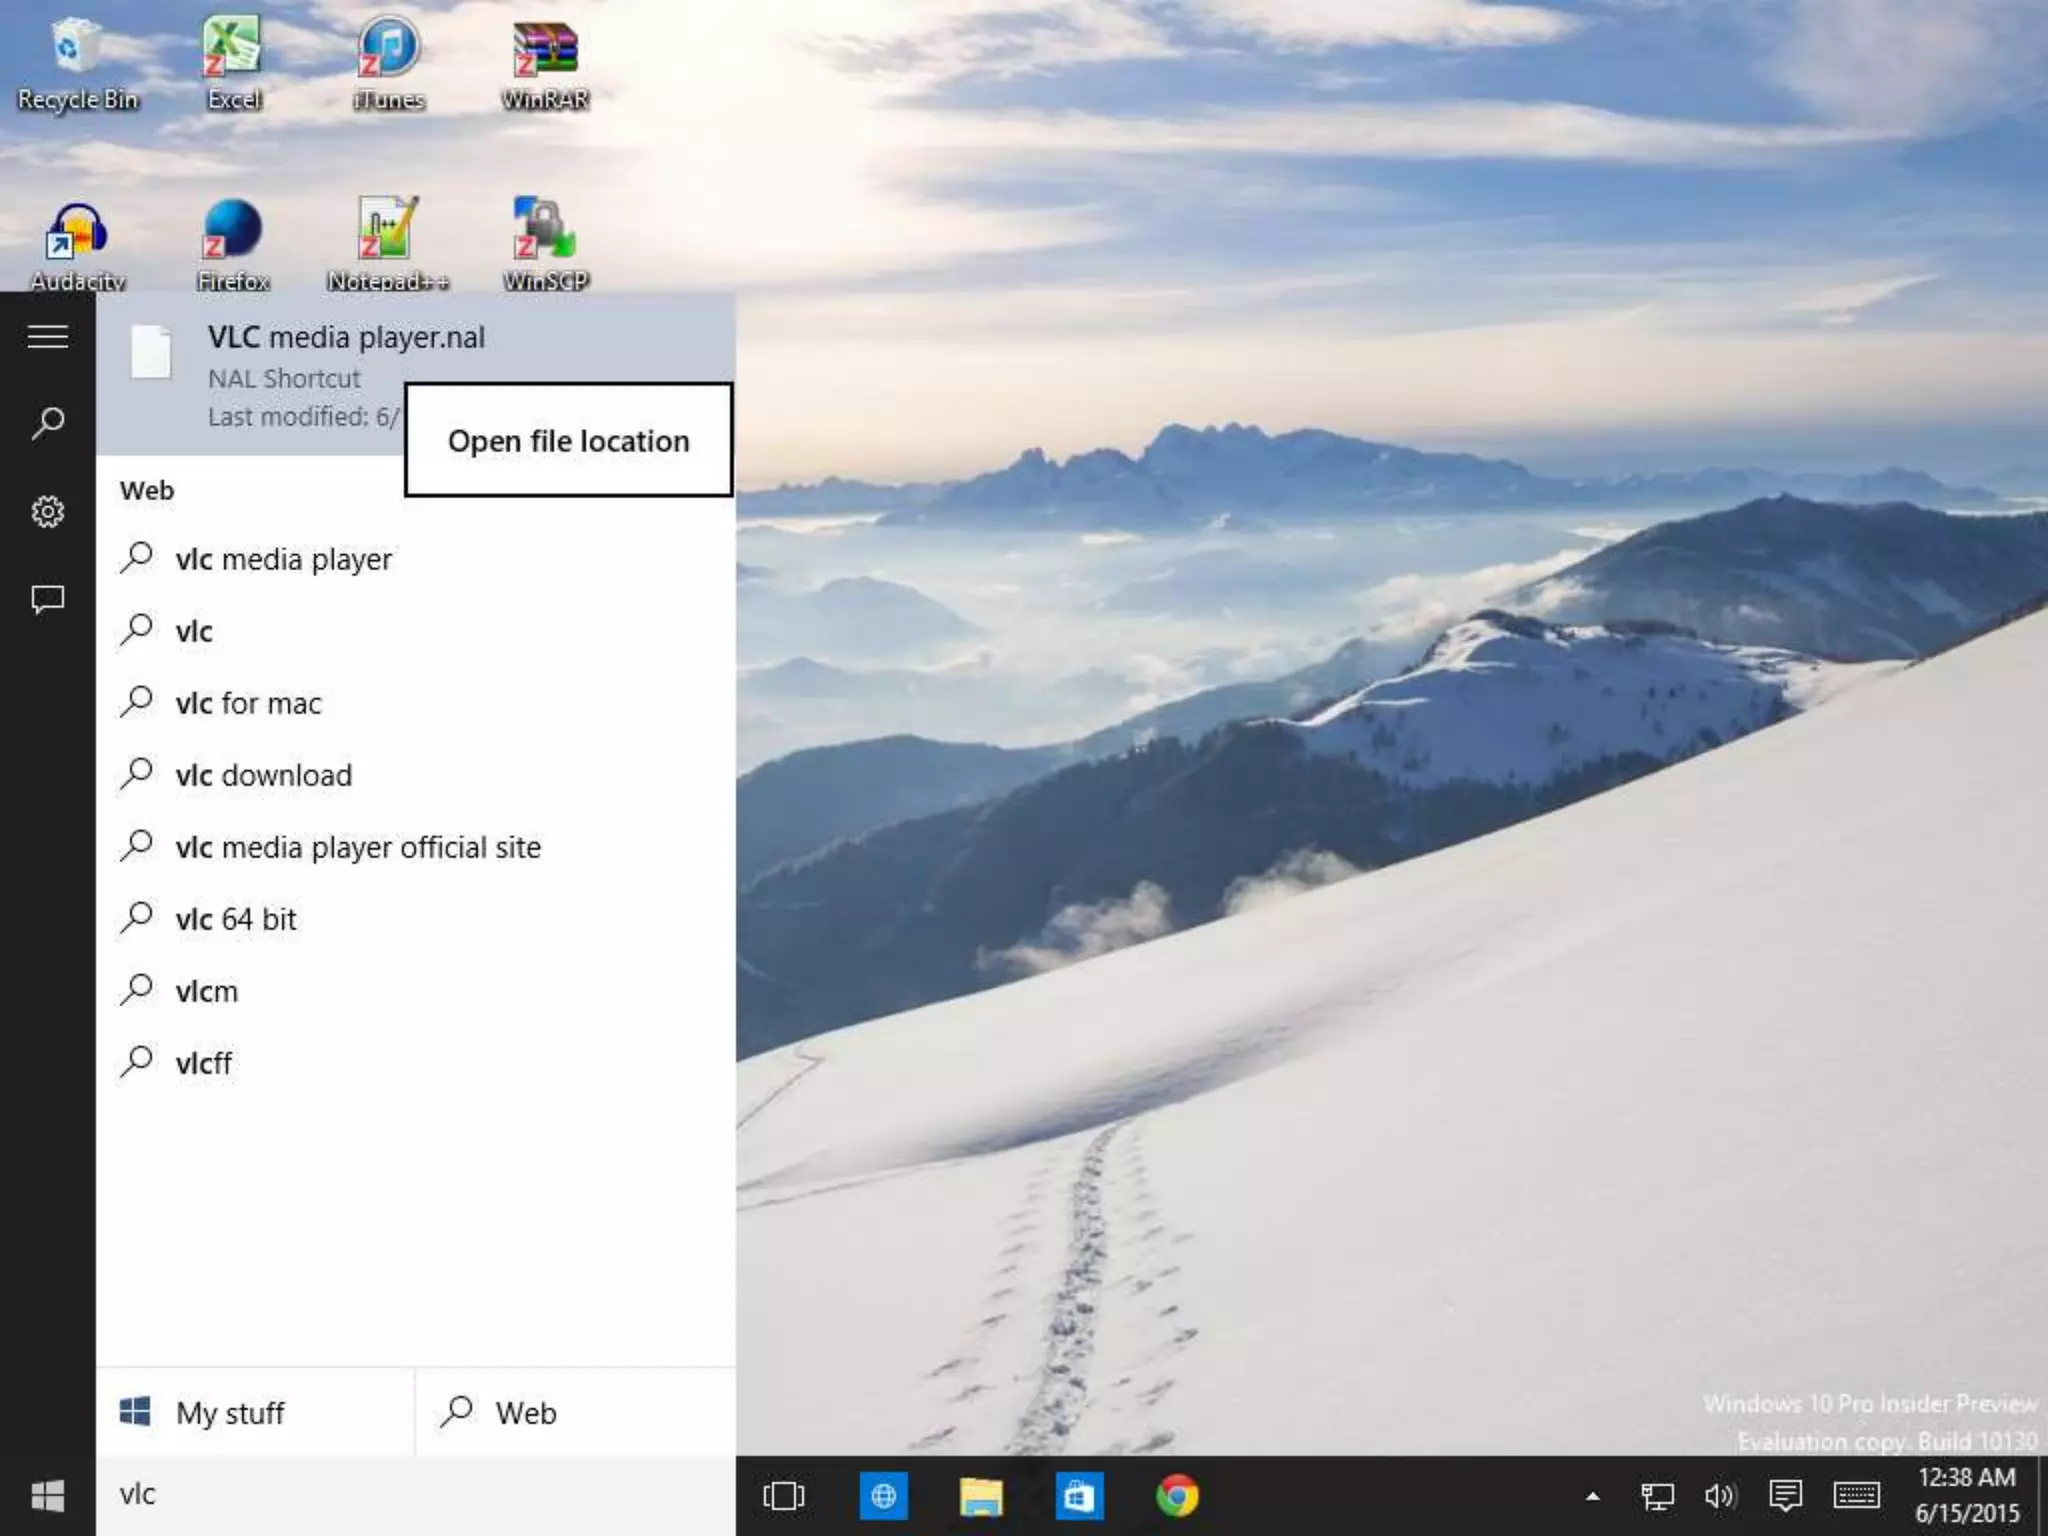The height and width of the screenshot is (1536, 2048).
Task: Select the 'vlc' web suggestion
Action: (x=416, y=631)
